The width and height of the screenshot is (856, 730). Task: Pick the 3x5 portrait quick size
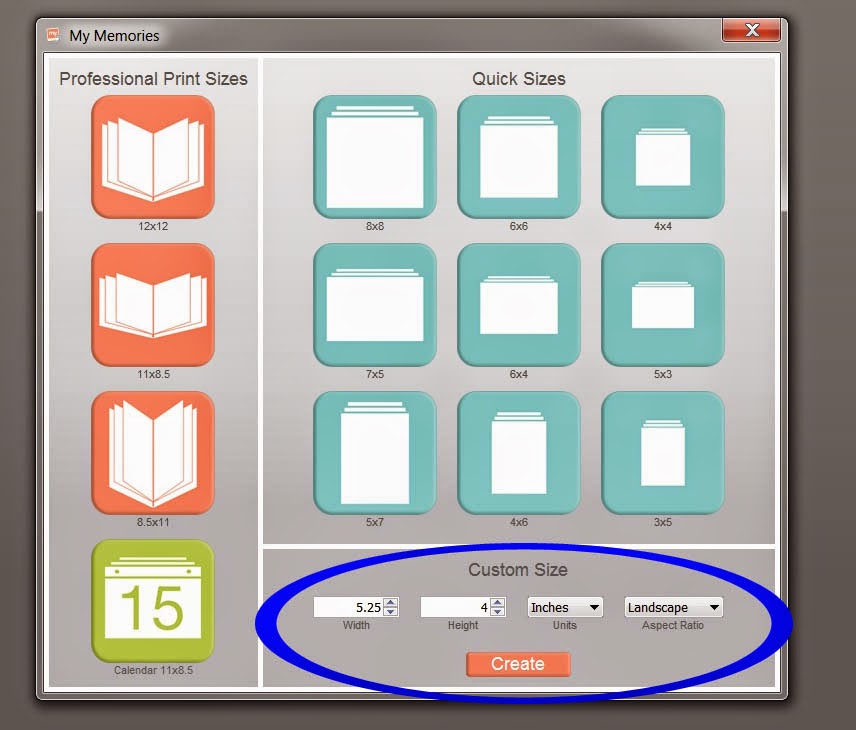(663, 453)
